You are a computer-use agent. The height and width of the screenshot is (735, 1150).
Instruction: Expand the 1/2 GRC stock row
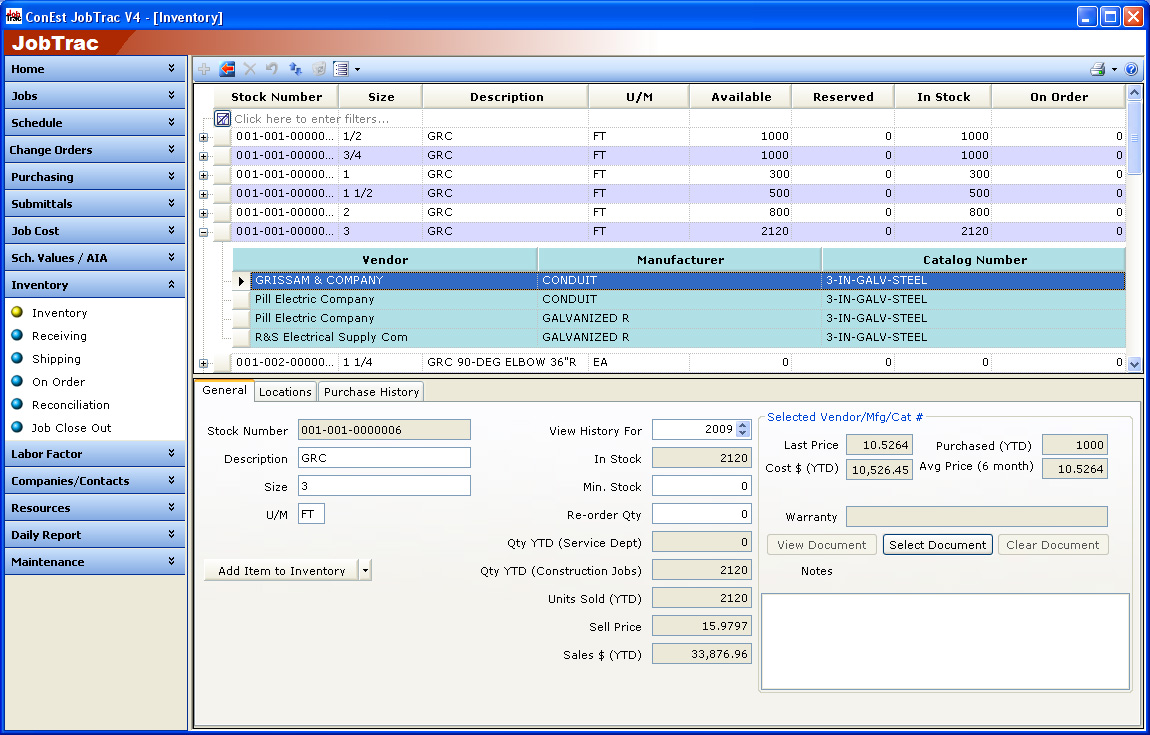(204, 137)
